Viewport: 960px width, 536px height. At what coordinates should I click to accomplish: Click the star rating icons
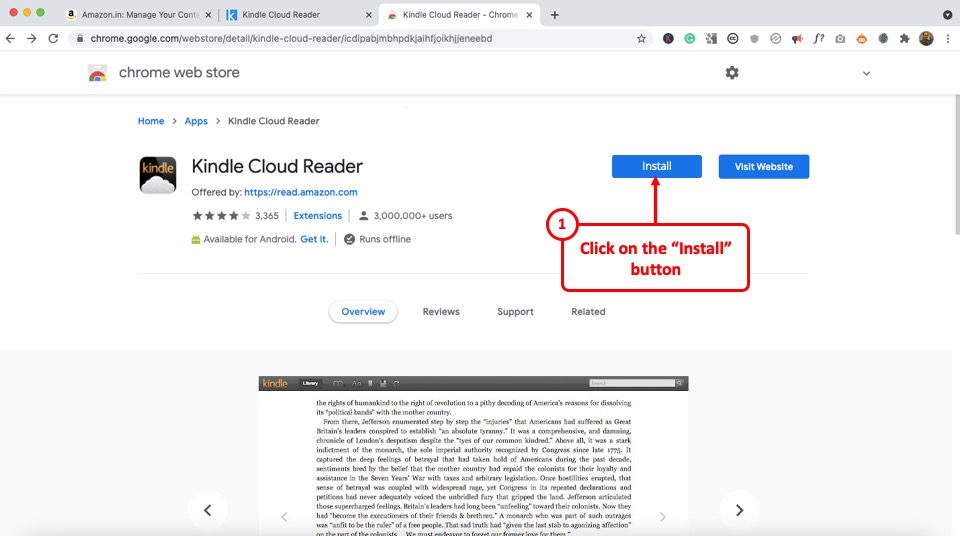[x=221, y=216]
